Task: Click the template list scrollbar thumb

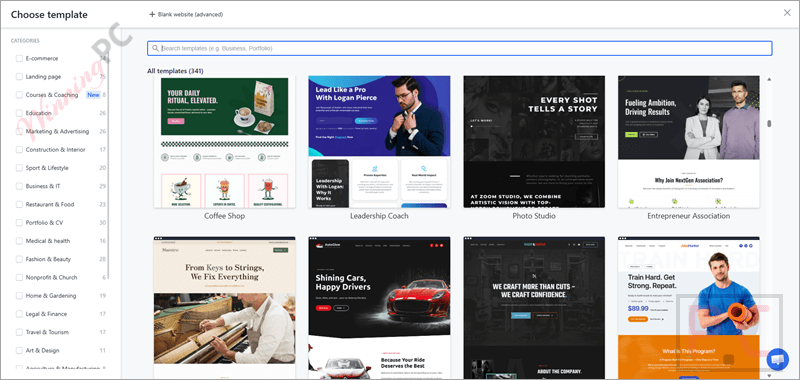Action: pyautogui.click(x=769, y=123)
